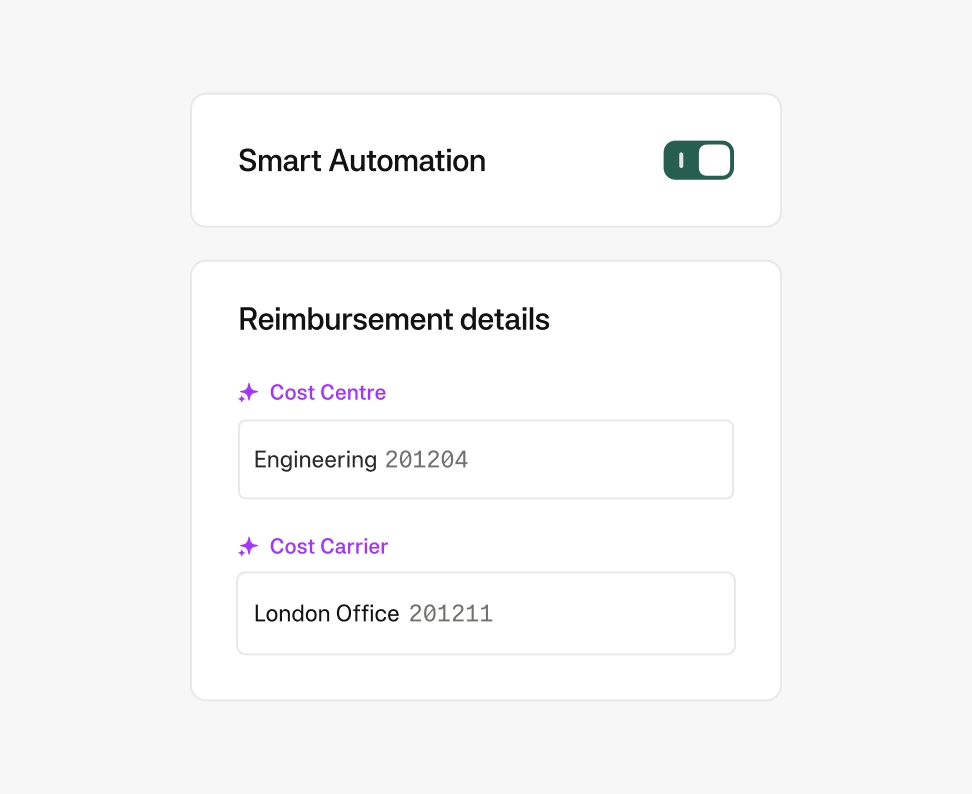
Task: Click the sparkle icon beside Cost Centre
Action: pos(248,393)
